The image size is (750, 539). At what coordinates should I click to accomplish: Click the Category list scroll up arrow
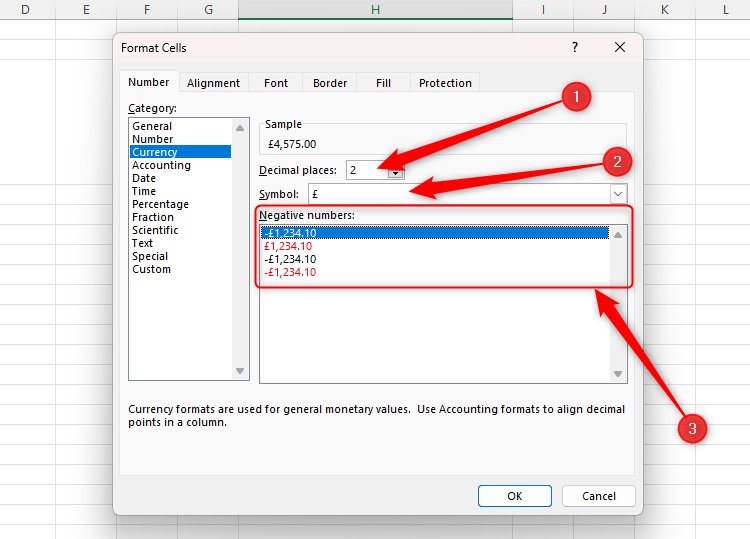point(240,128)
